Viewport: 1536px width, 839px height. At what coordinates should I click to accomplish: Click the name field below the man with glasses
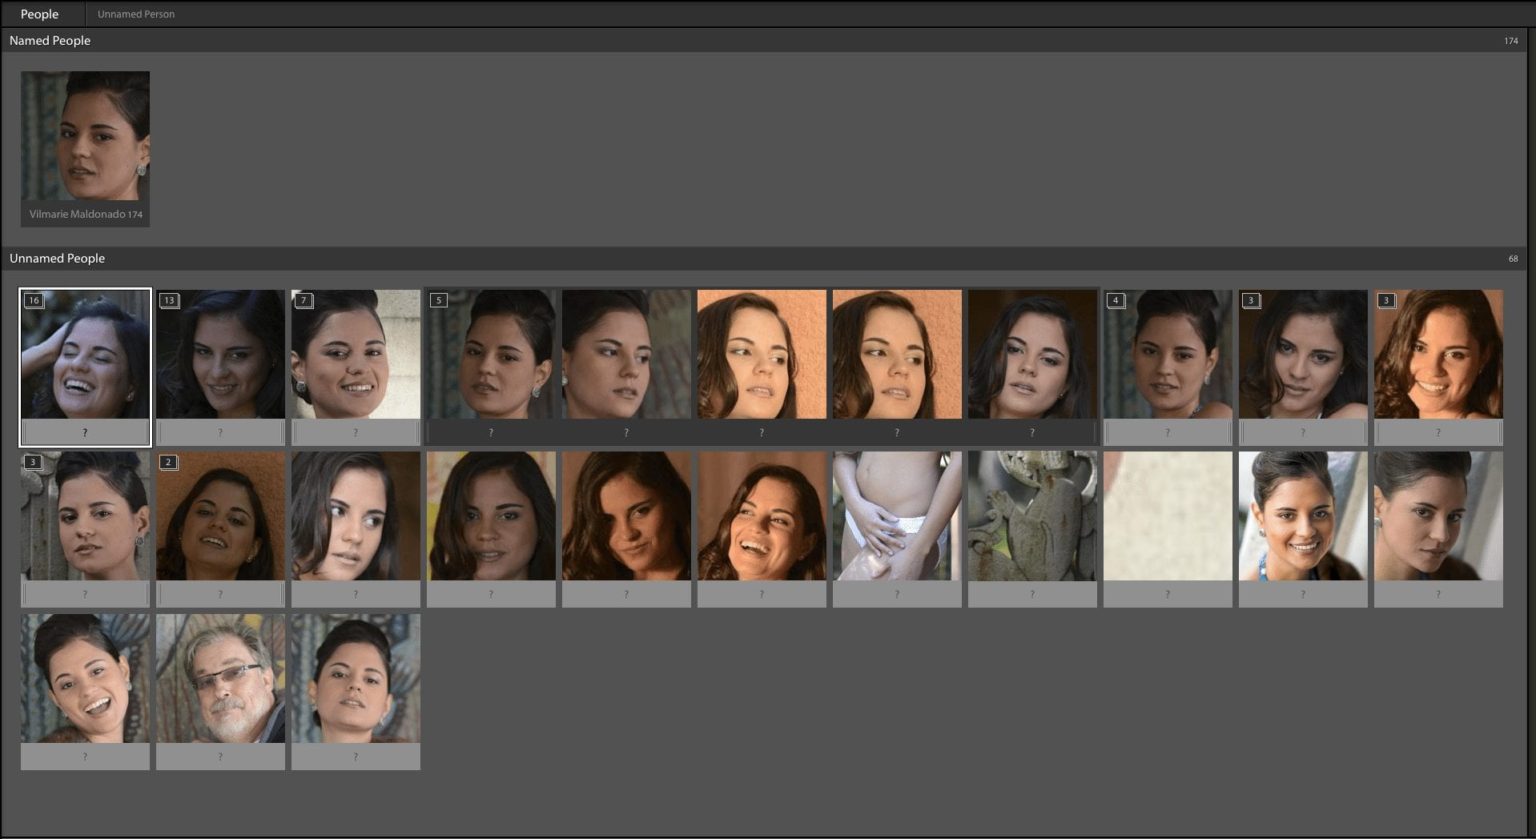point(220,757)
